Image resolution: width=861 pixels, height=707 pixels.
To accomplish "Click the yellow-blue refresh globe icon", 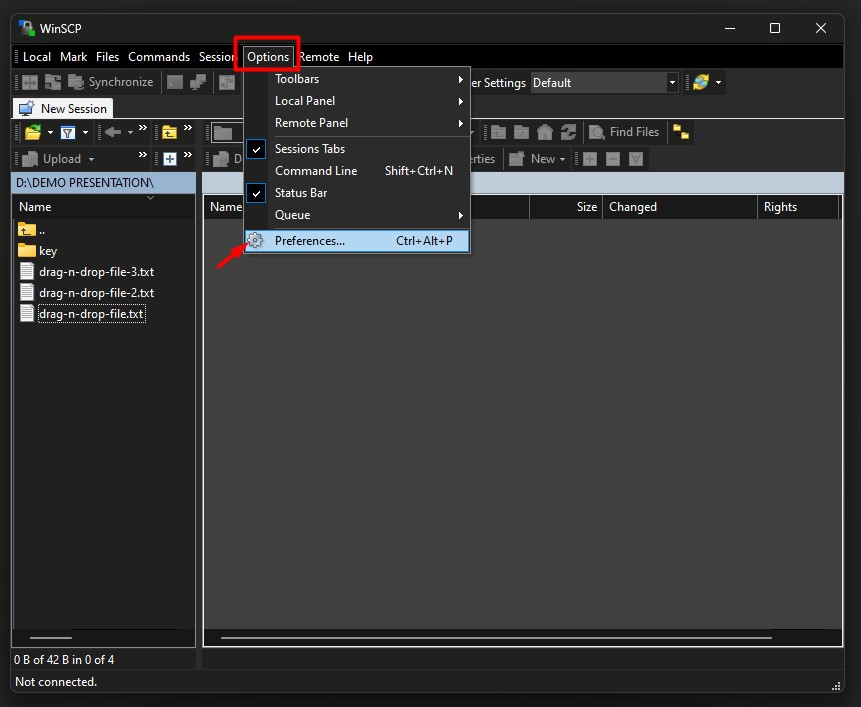I will point(701,82).
